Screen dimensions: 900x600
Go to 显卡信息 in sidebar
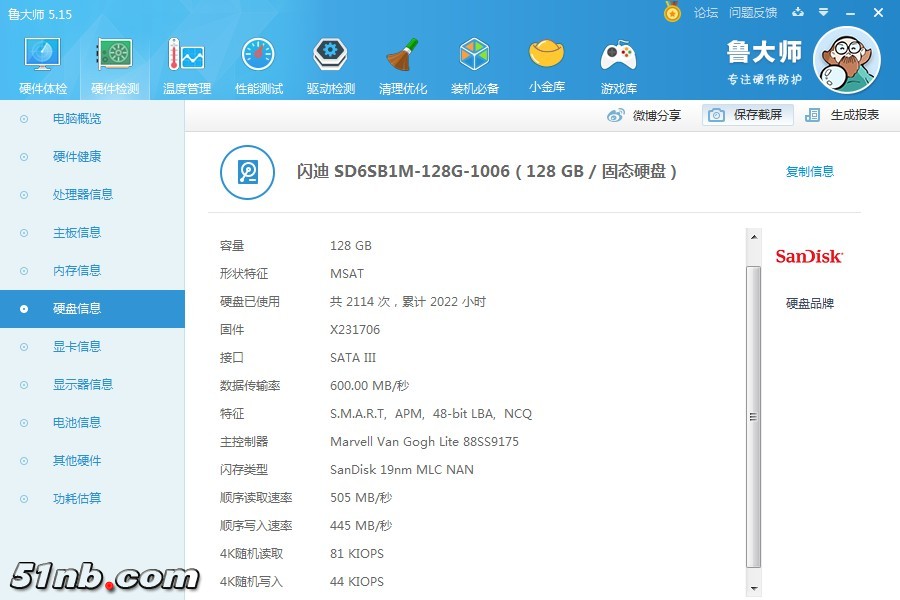(x=76, y=347)
